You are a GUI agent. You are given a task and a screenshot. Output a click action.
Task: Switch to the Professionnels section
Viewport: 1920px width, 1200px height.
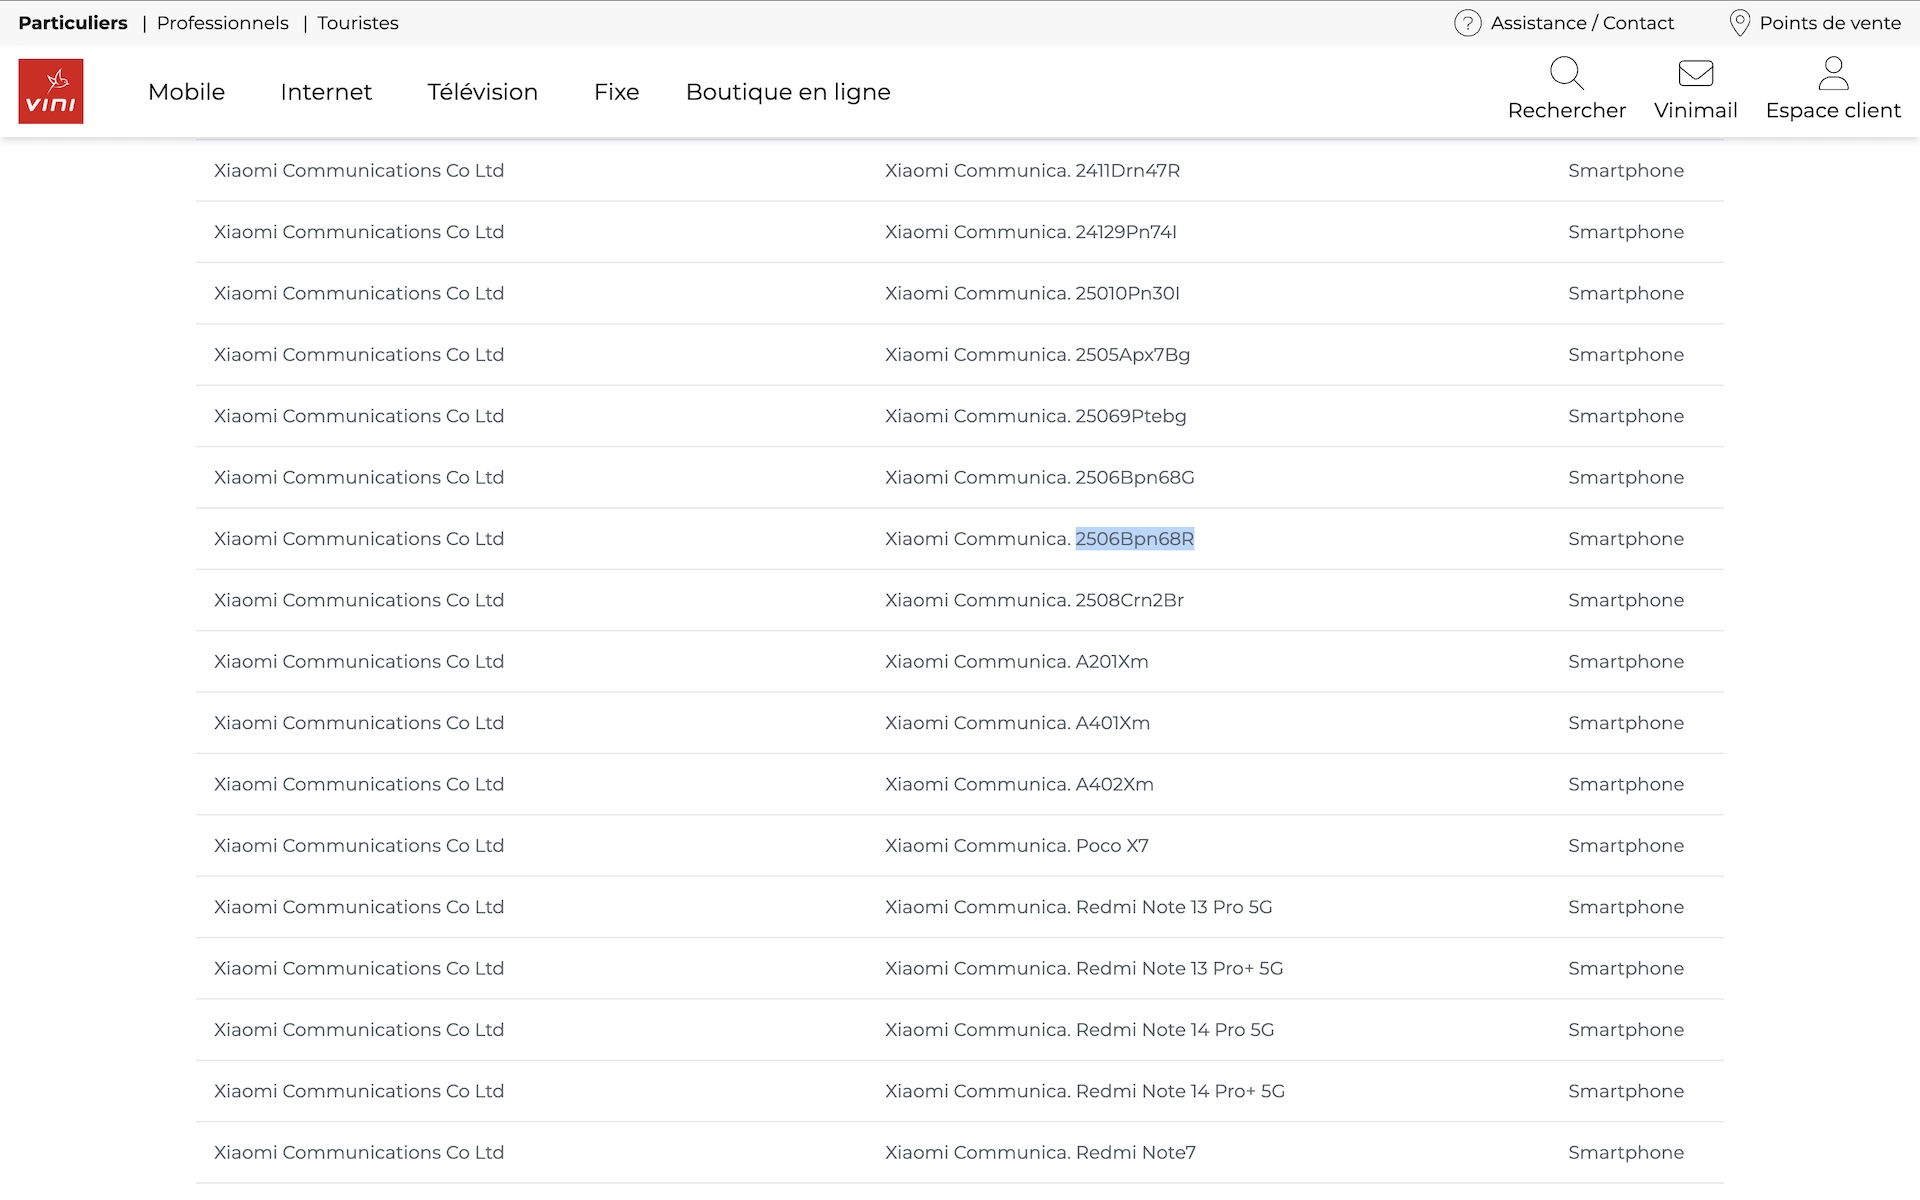222,23
